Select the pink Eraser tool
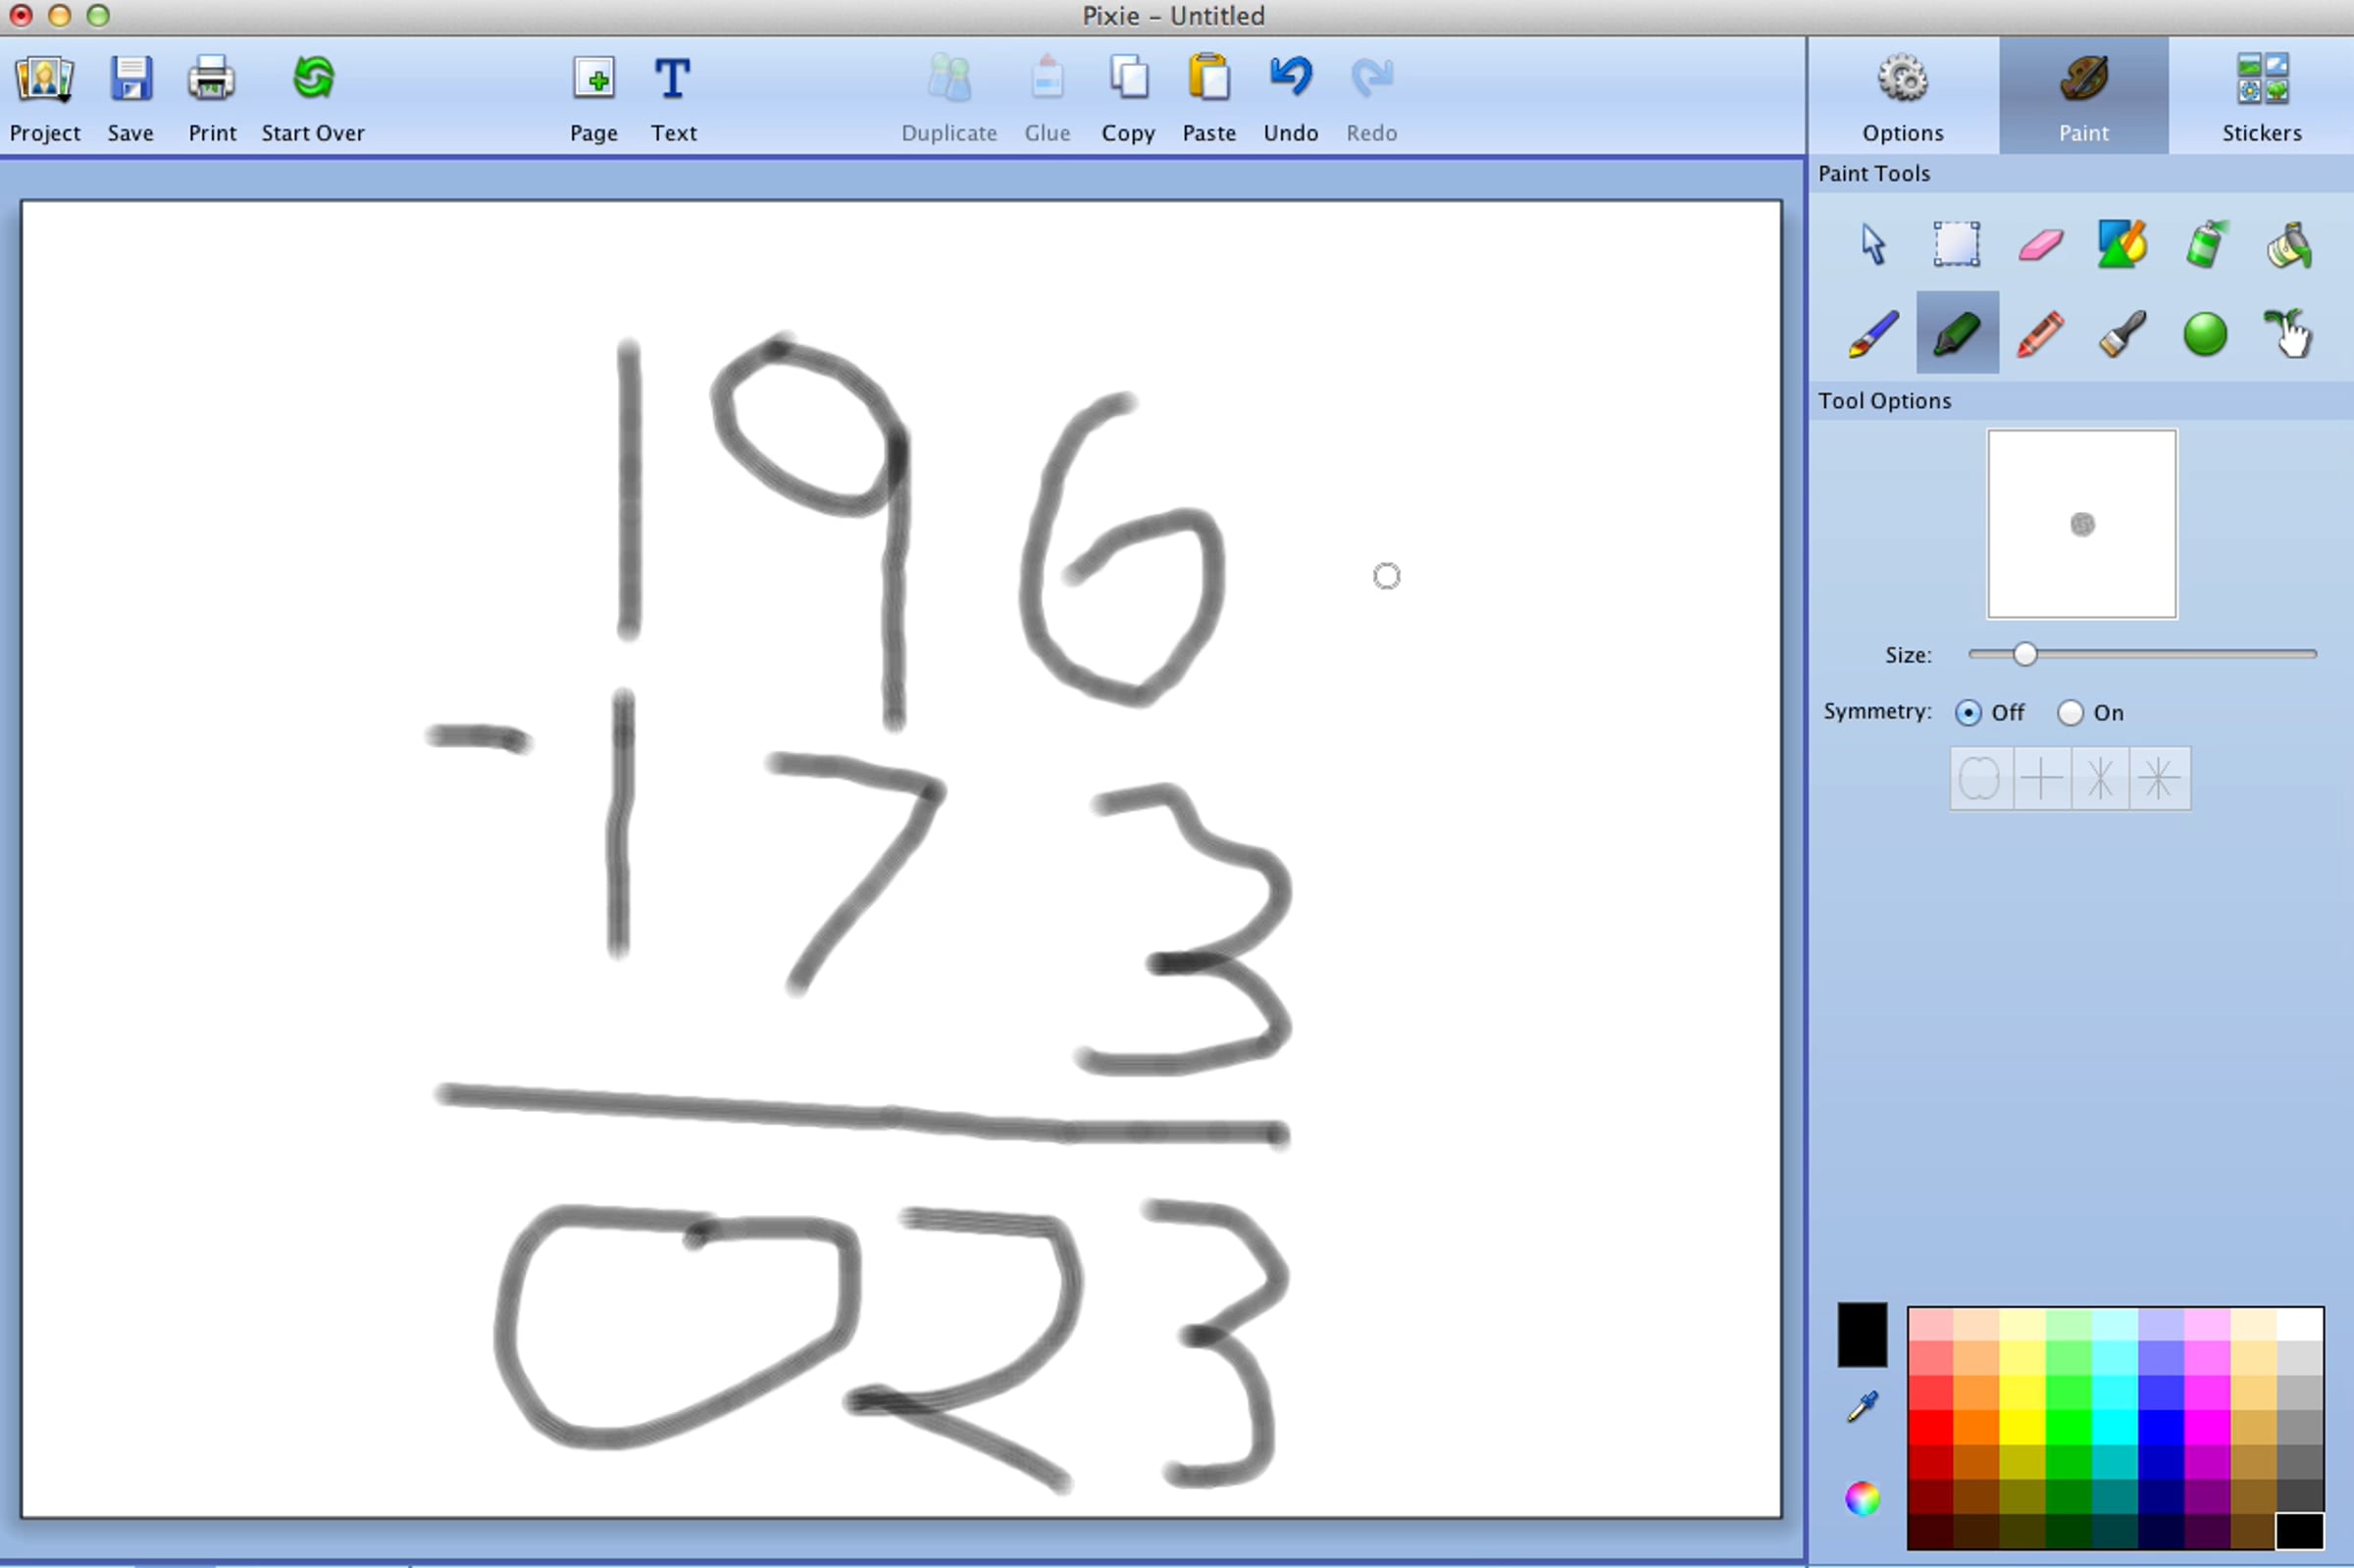Image resolution: width=2354 pixels, height=1568 pixels. pyautogui.click(x=2039, y=245)
